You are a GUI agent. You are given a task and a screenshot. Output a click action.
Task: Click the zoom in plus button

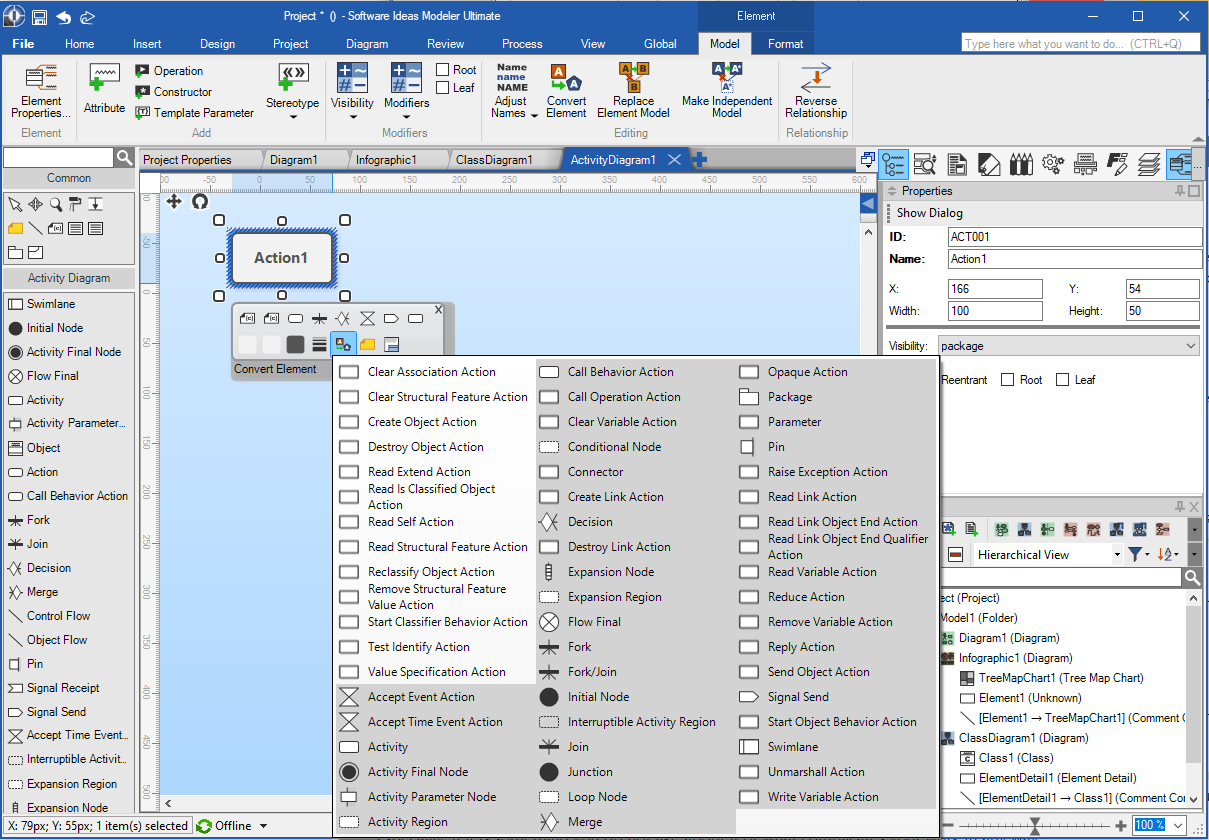point(1121,826)
